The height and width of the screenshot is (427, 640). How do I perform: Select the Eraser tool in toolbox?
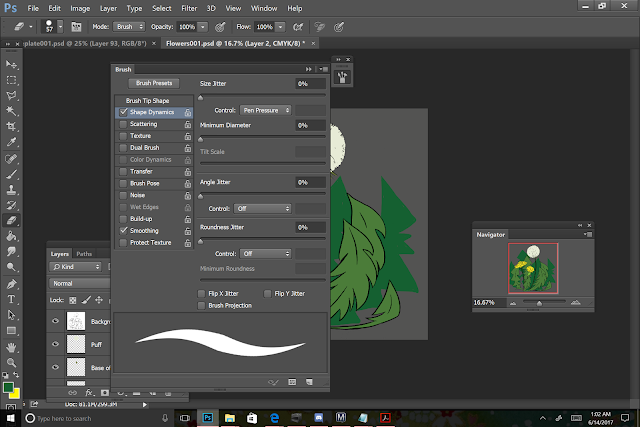click(11, 220)
